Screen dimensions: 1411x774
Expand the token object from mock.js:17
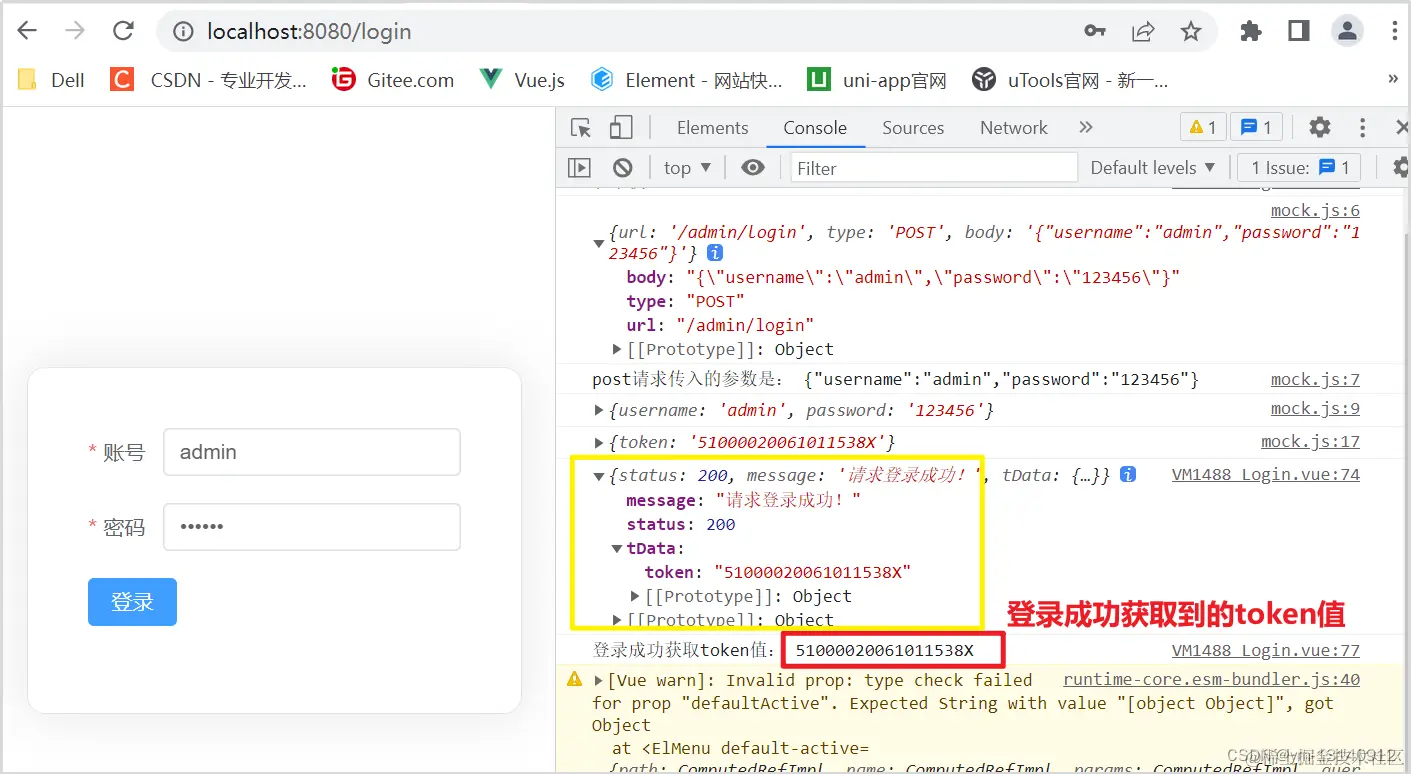pos(599,442)
